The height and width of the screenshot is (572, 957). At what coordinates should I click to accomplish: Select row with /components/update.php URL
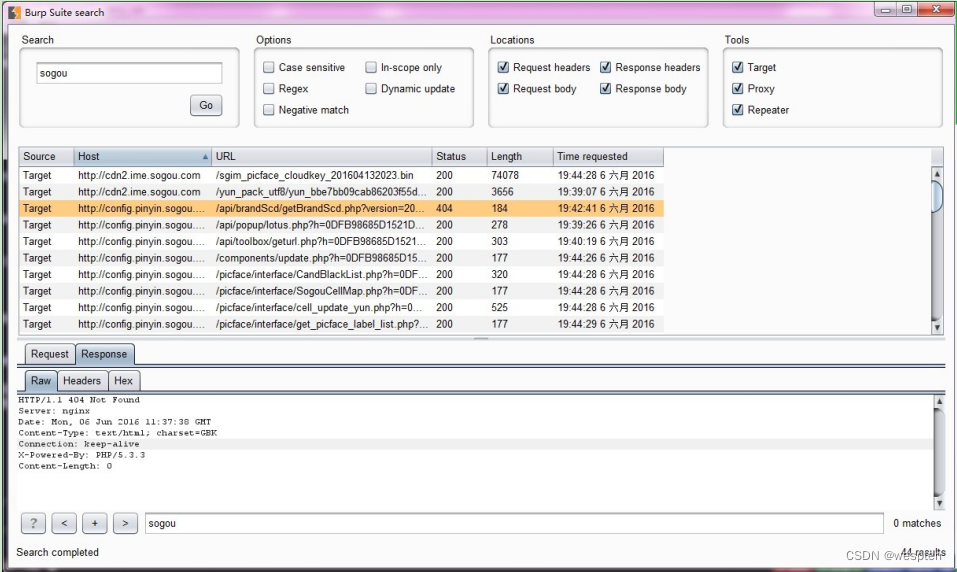[341, 258]
